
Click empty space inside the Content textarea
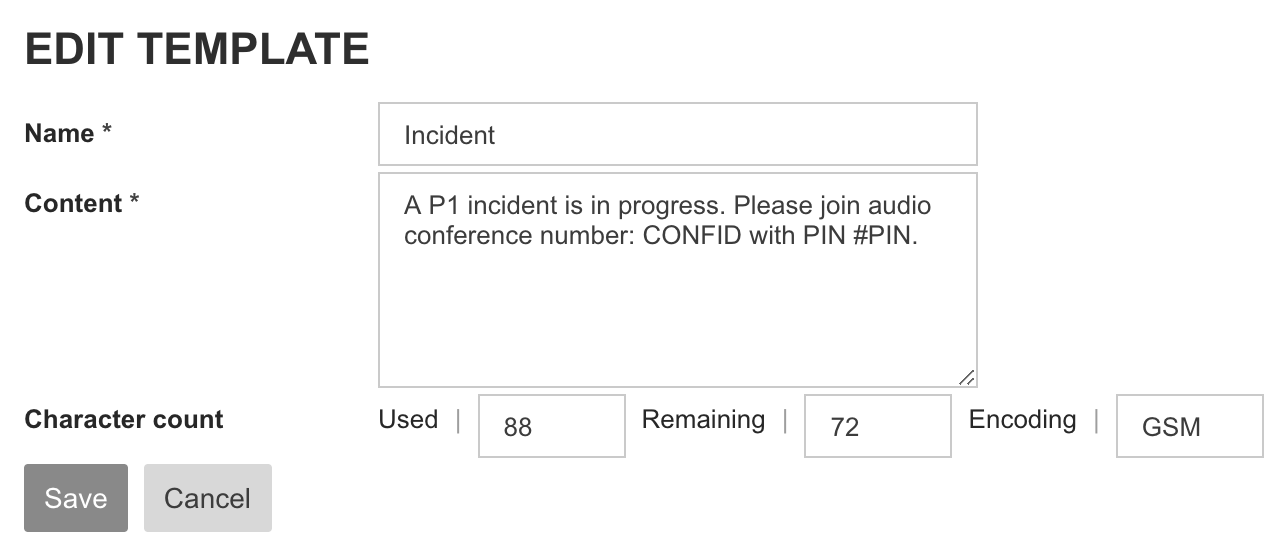click(677, 320)
